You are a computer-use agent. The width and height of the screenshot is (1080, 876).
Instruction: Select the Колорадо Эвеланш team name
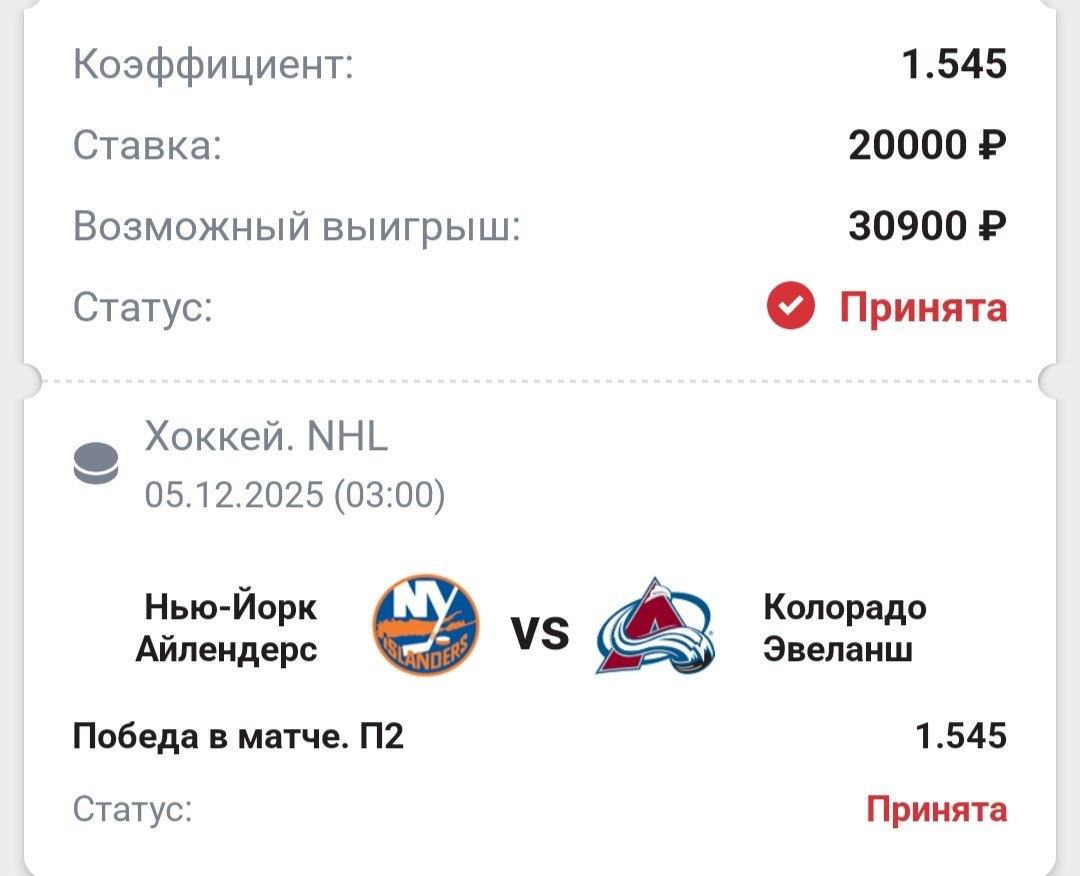coord(844,628)
